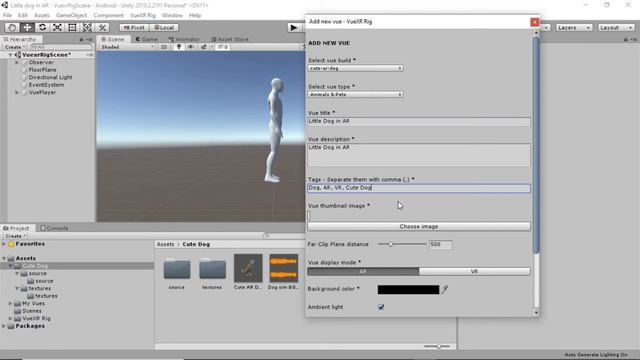Toggle scene audio speaker icon
640x360 pixels.
pos(191,47)
